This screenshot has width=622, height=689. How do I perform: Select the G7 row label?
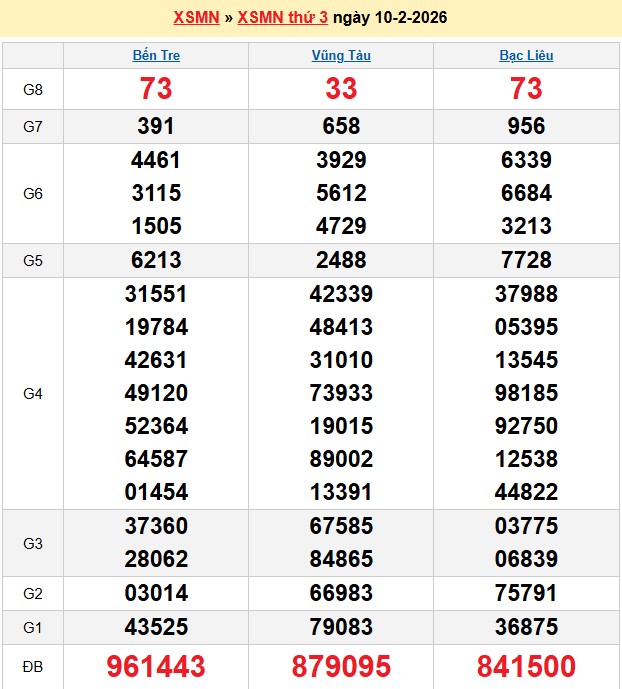click(x=33, y=126)
